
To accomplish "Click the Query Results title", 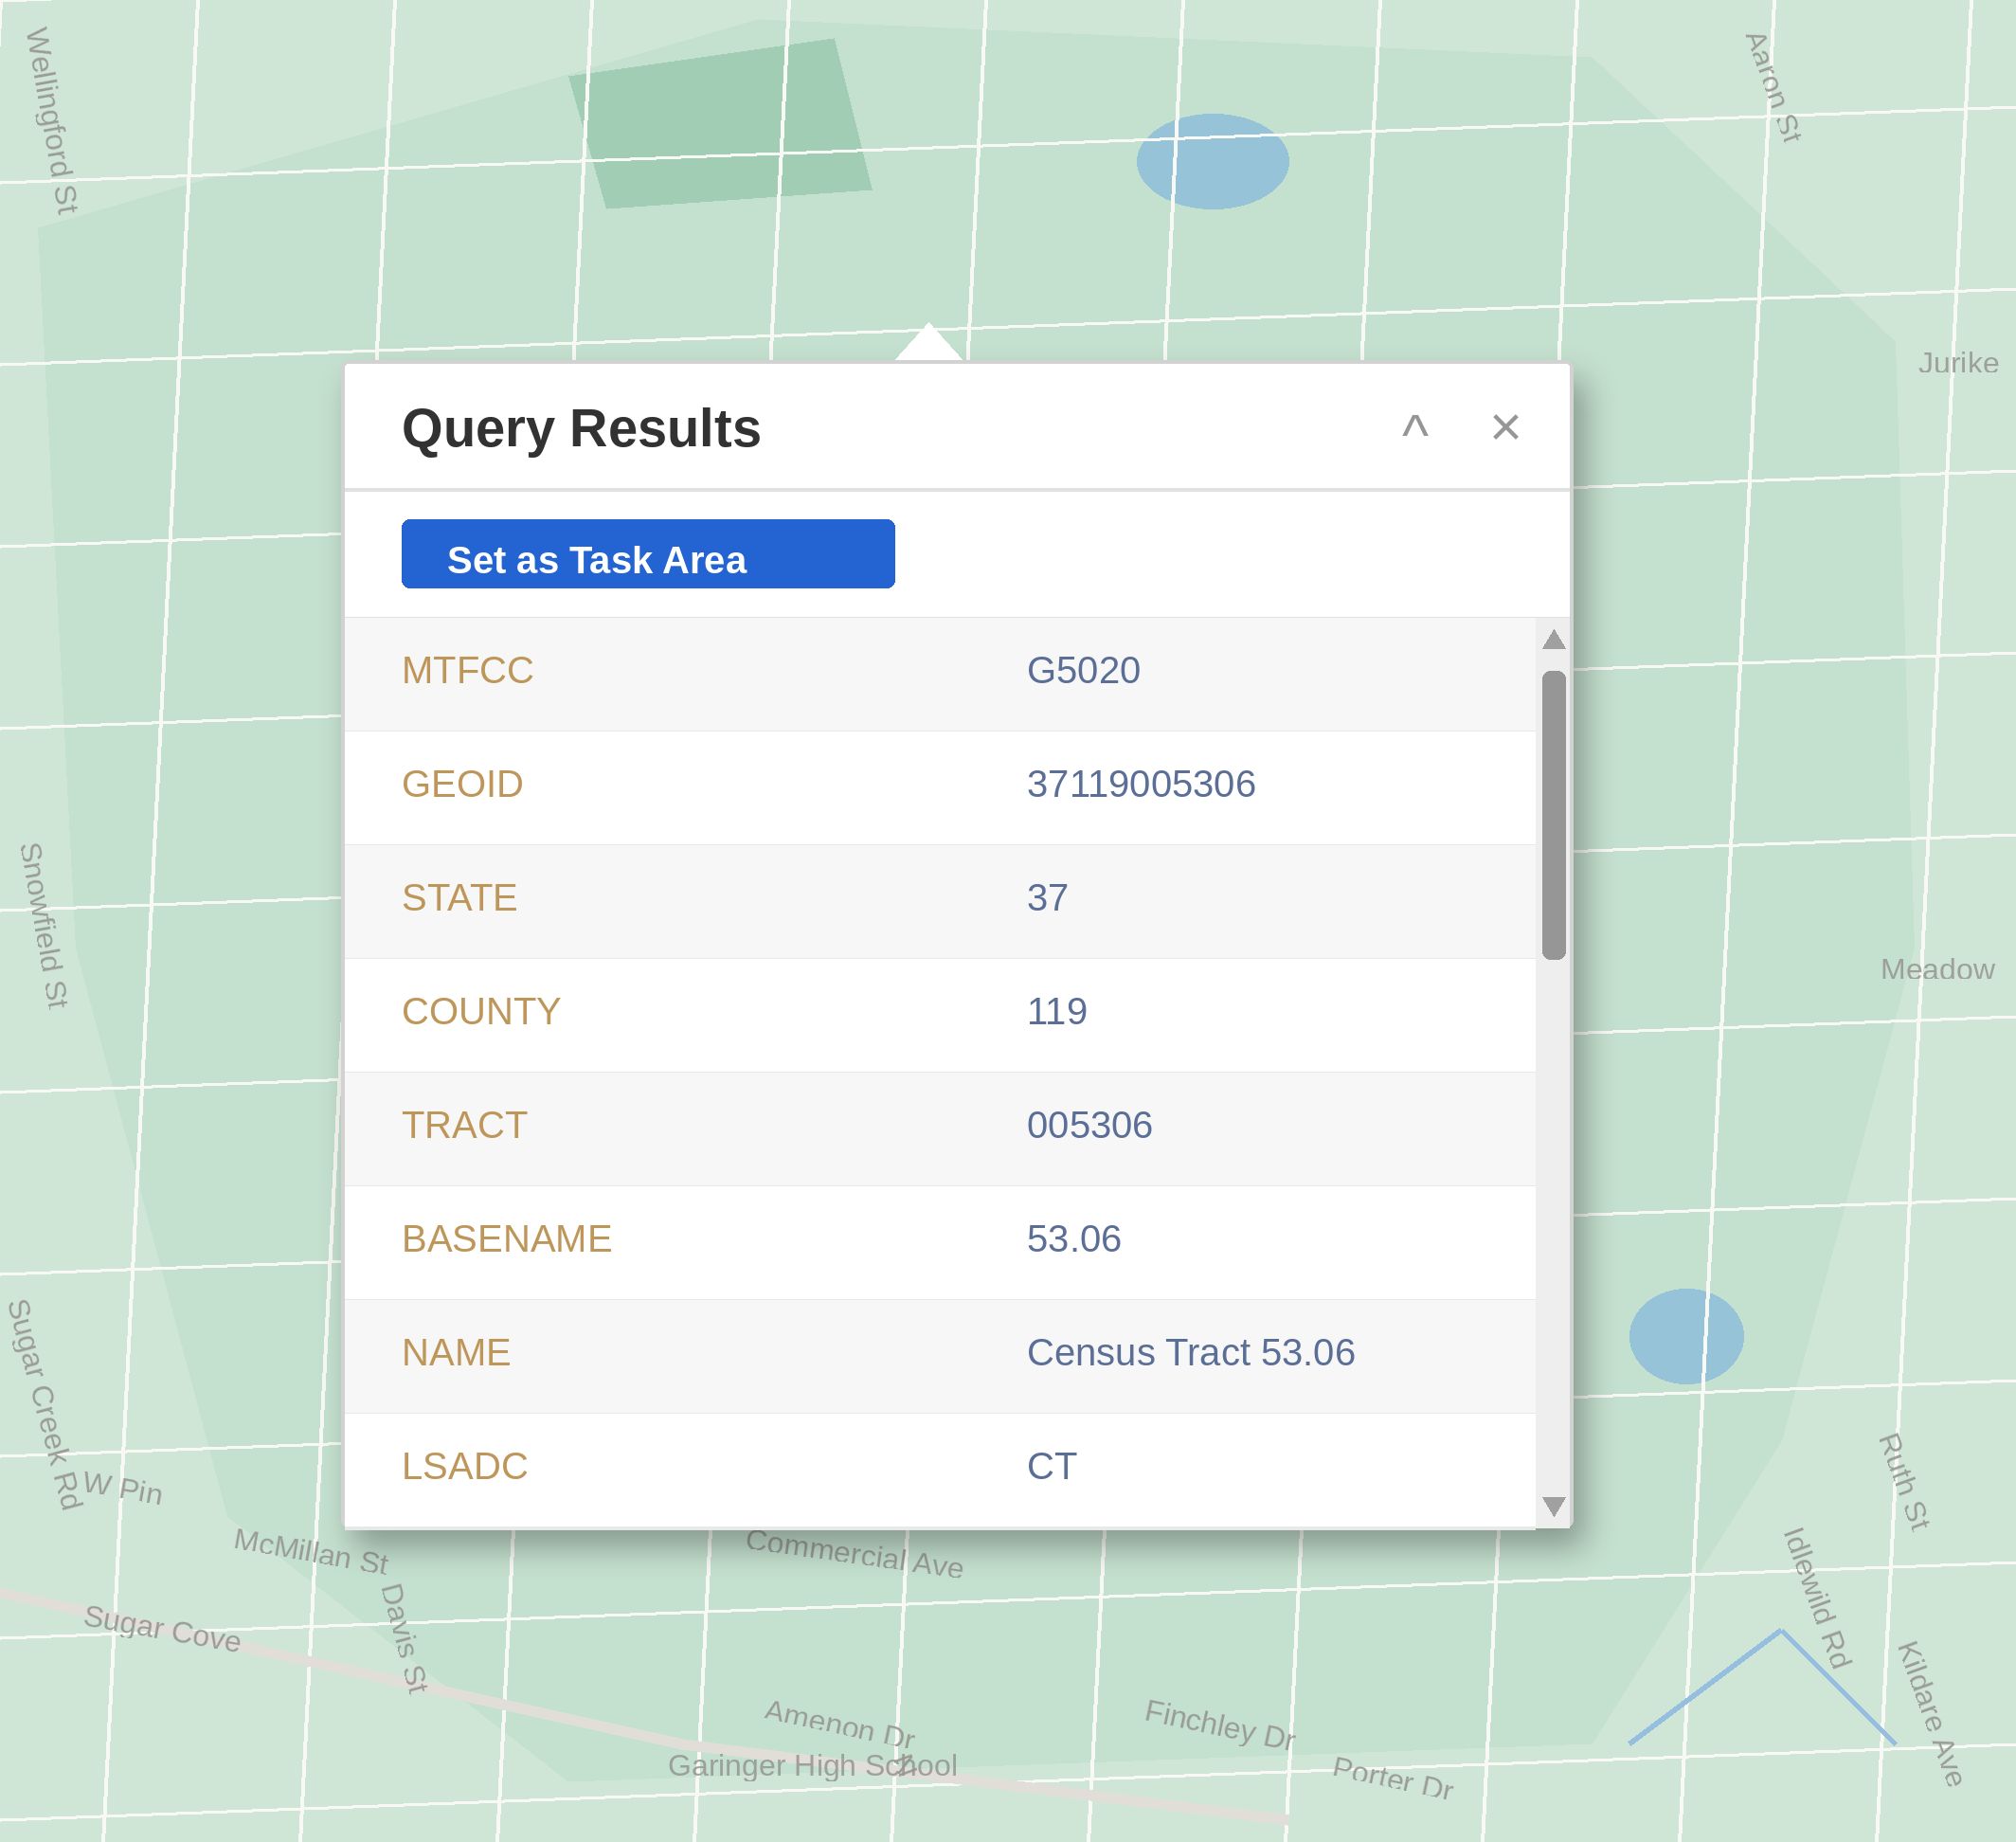I will [x=581, y=429].
